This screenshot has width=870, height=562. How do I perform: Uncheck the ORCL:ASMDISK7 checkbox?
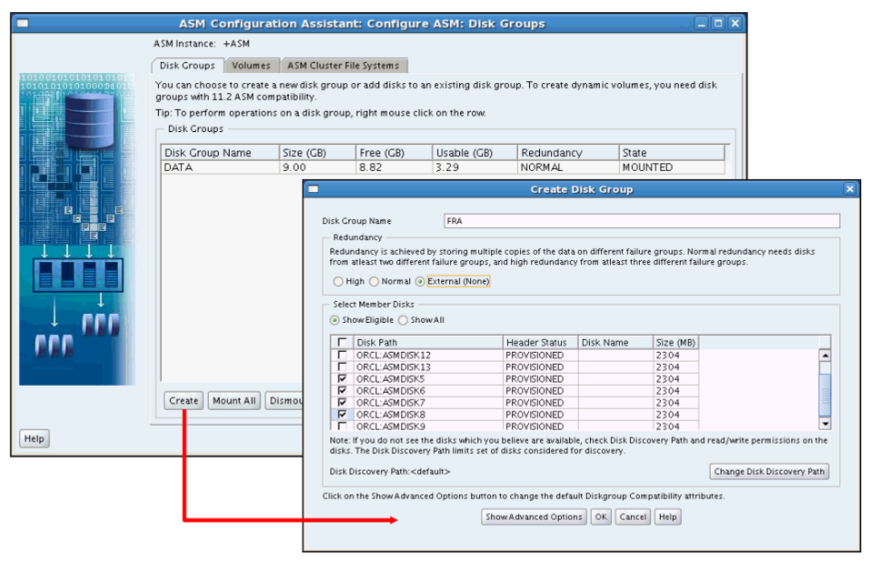(x=342, y=402)
